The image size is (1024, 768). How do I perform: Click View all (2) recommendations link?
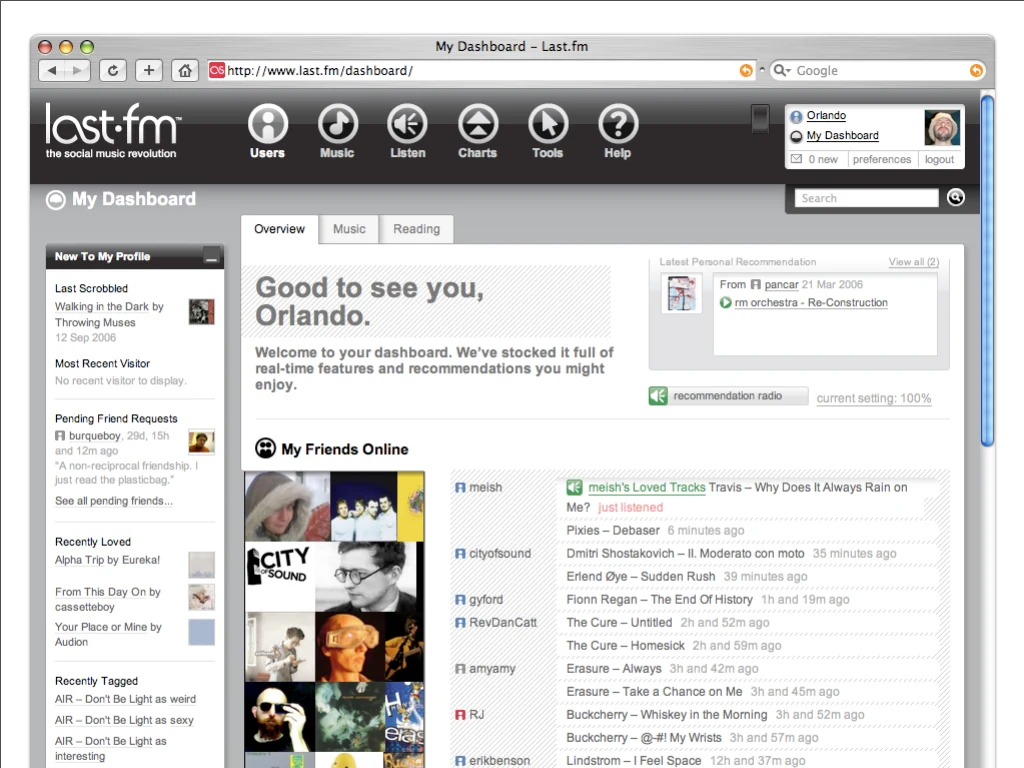coord(914,262)
